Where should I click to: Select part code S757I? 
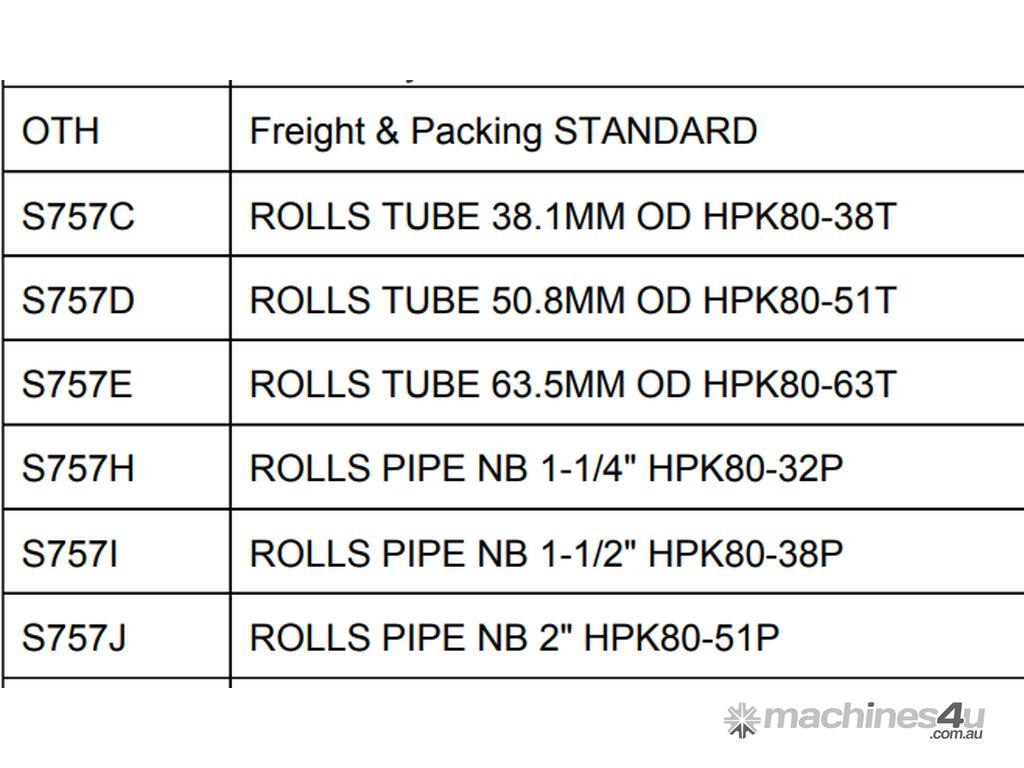coord(69,553)
